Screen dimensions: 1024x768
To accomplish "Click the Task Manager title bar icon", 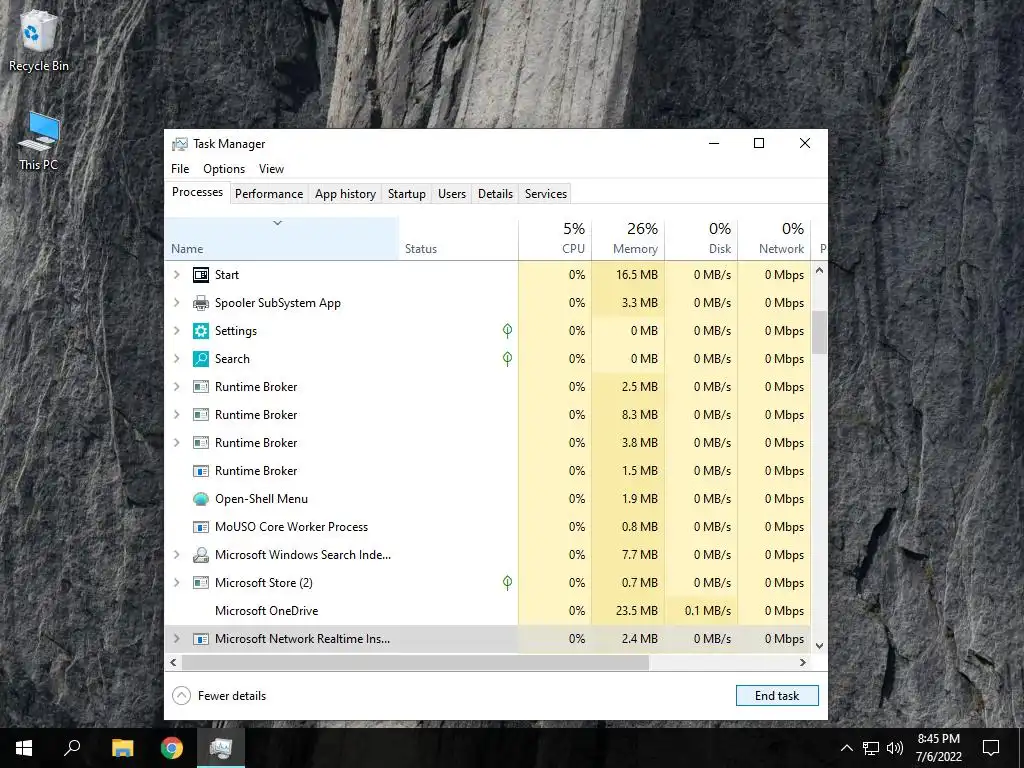I will (180, 144).
